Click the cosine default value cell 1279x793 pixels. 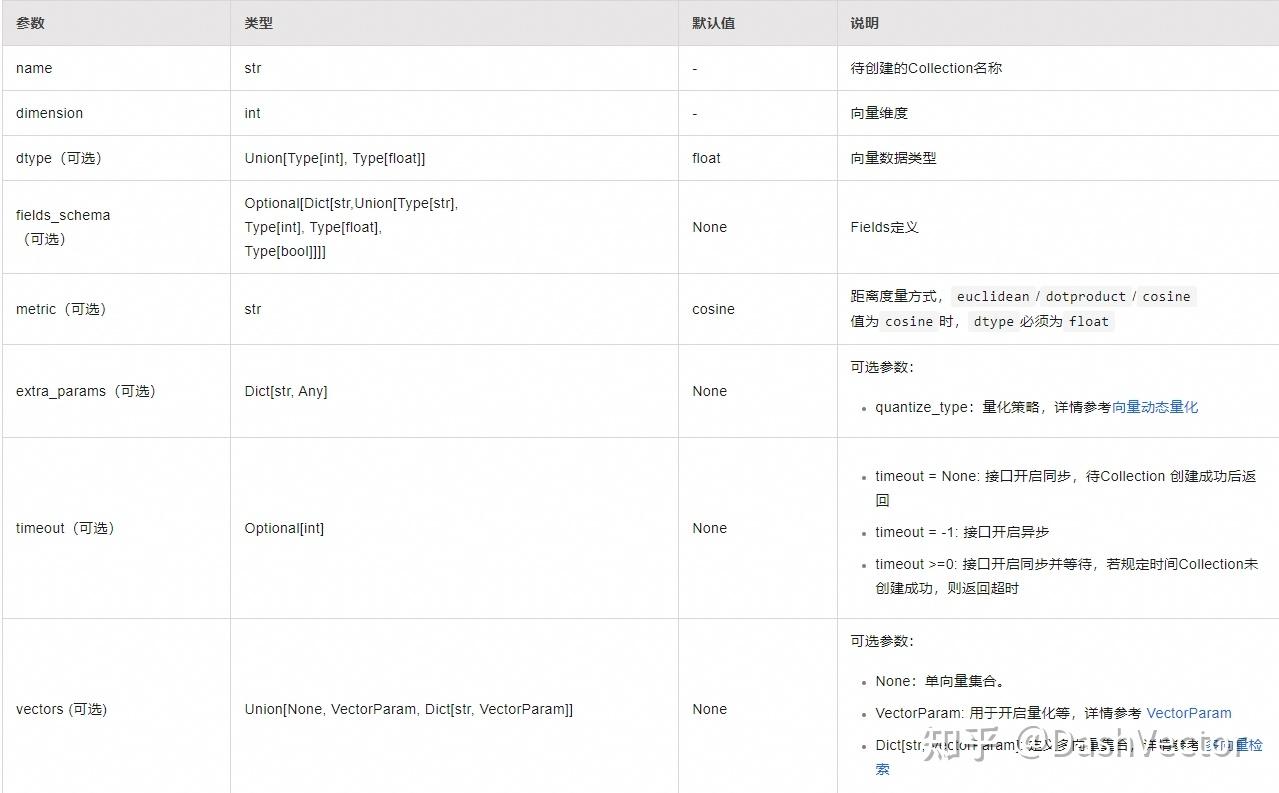(x=712, y=309)
